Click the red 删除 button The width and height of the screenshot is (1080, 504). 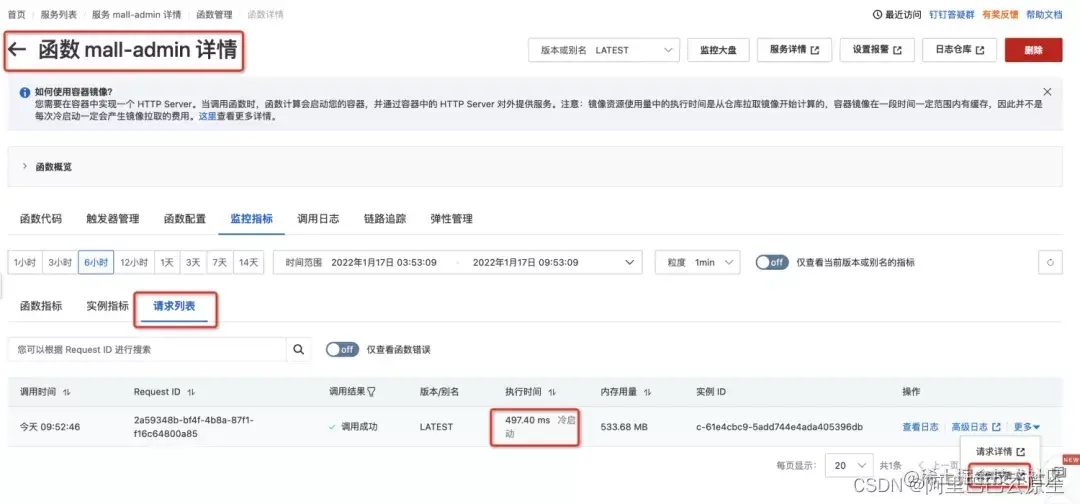point(1033,50)
